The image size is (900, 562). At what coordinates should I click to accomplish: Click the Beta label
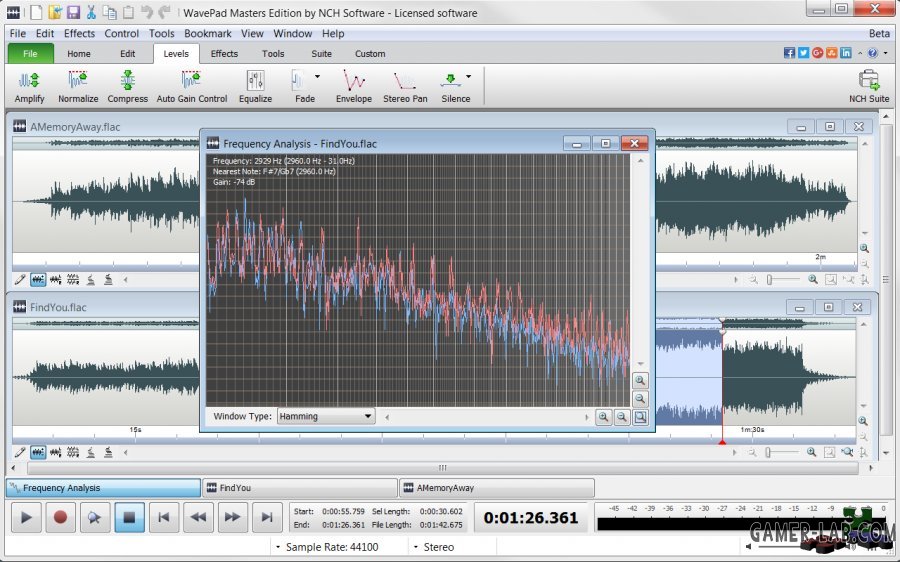(x=879, y=33)
